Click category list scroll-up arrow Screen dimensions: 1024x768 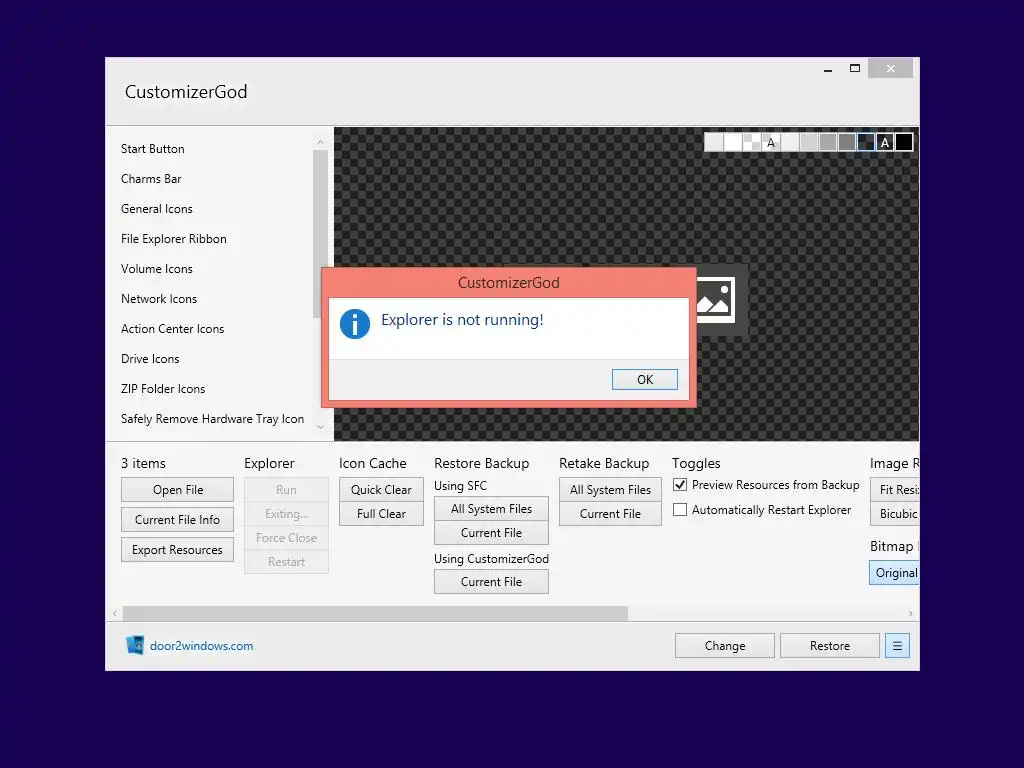[320, 142]
